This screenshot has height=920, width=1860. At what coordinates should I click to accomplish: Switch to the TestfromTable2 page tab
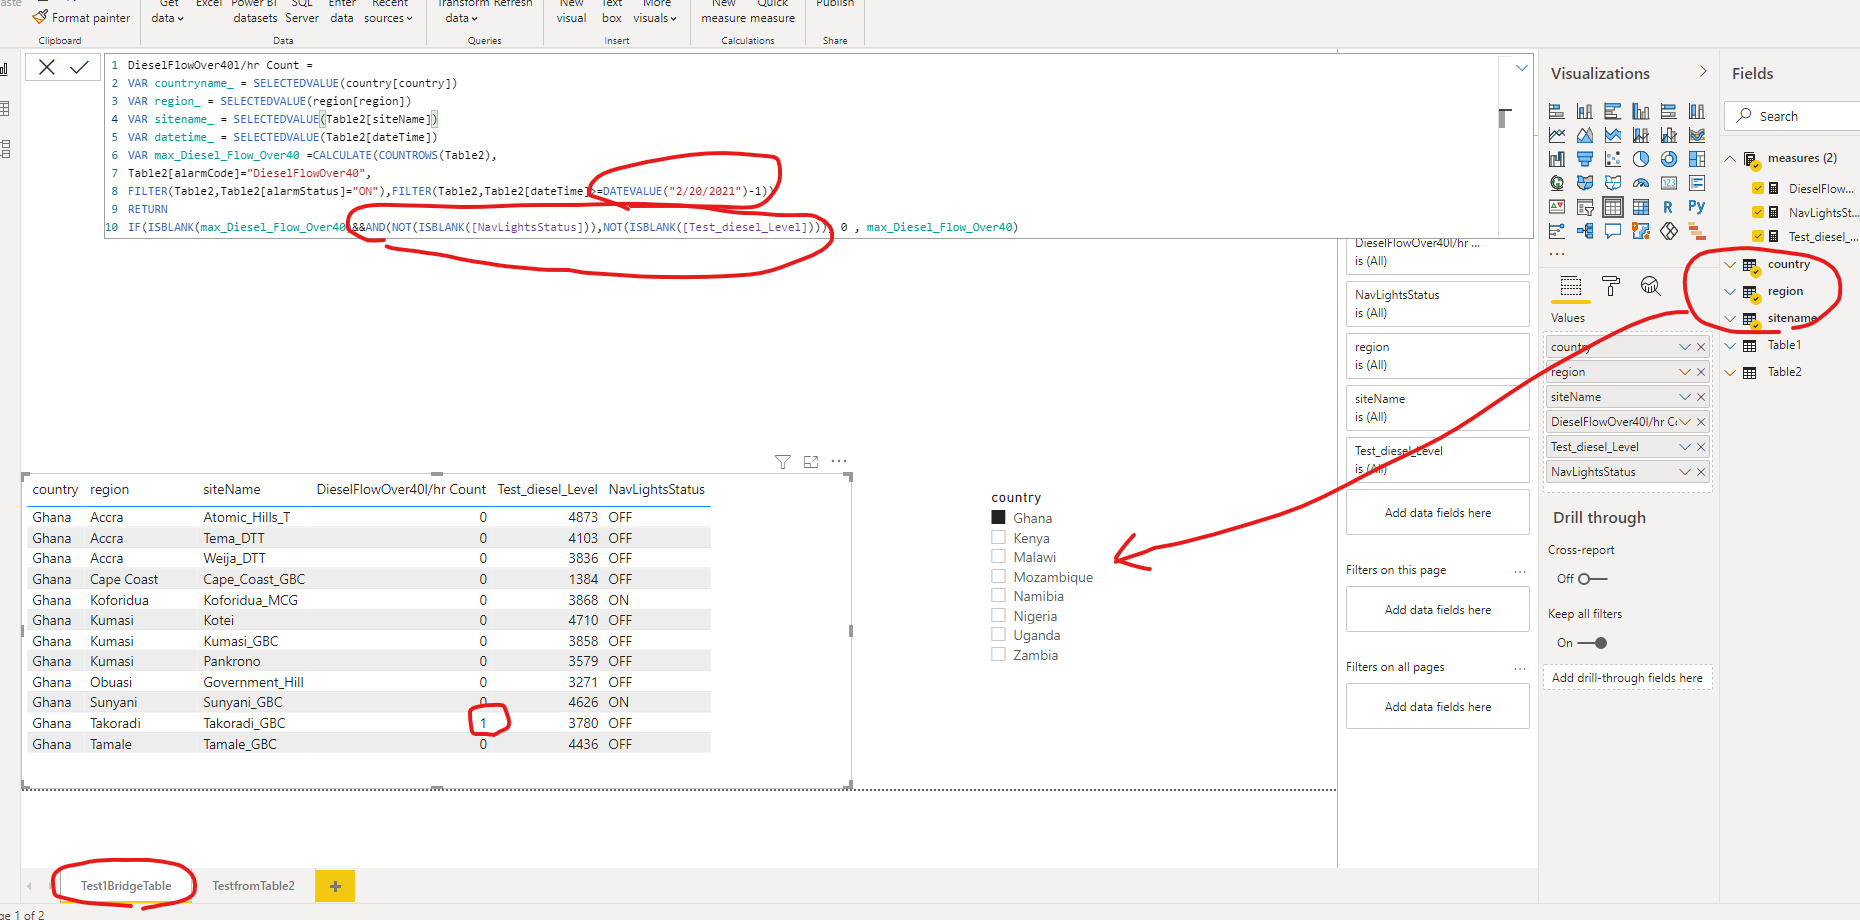point(254,886)
